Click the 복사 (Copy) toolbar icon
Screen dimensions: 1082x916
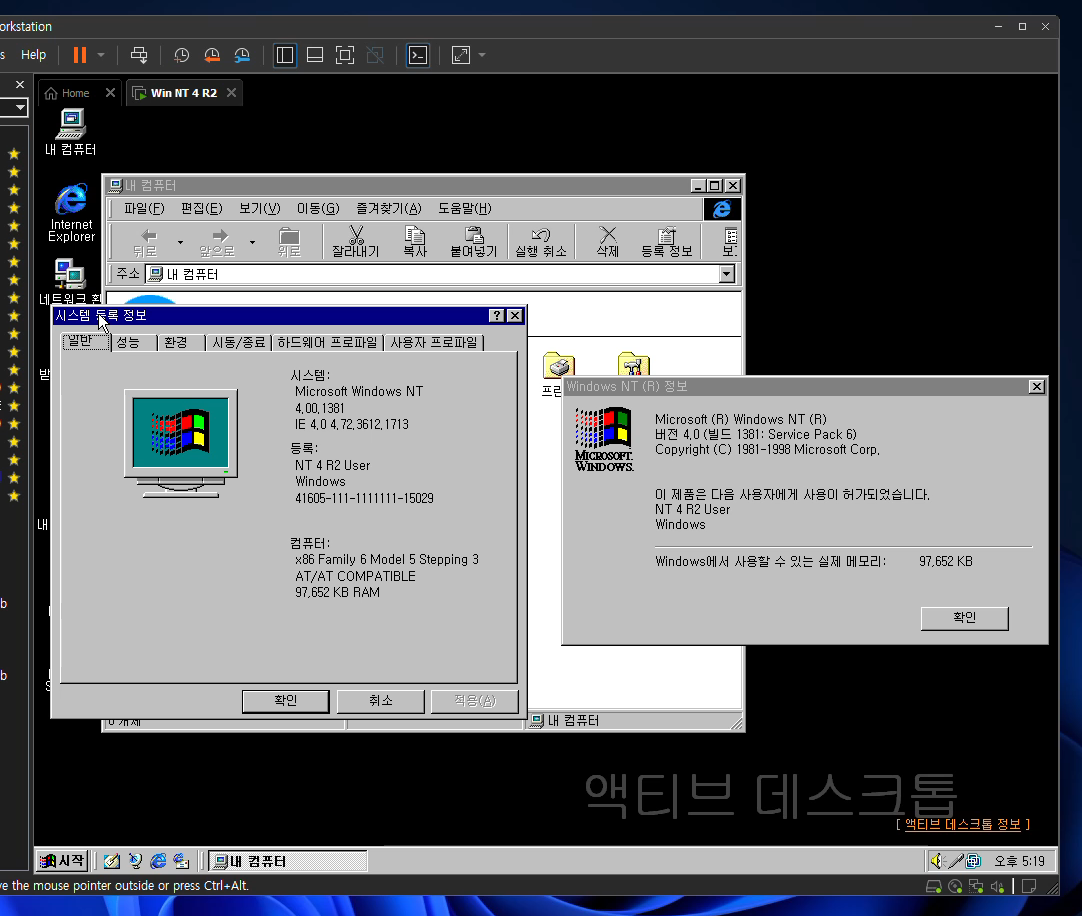[415, 242]
